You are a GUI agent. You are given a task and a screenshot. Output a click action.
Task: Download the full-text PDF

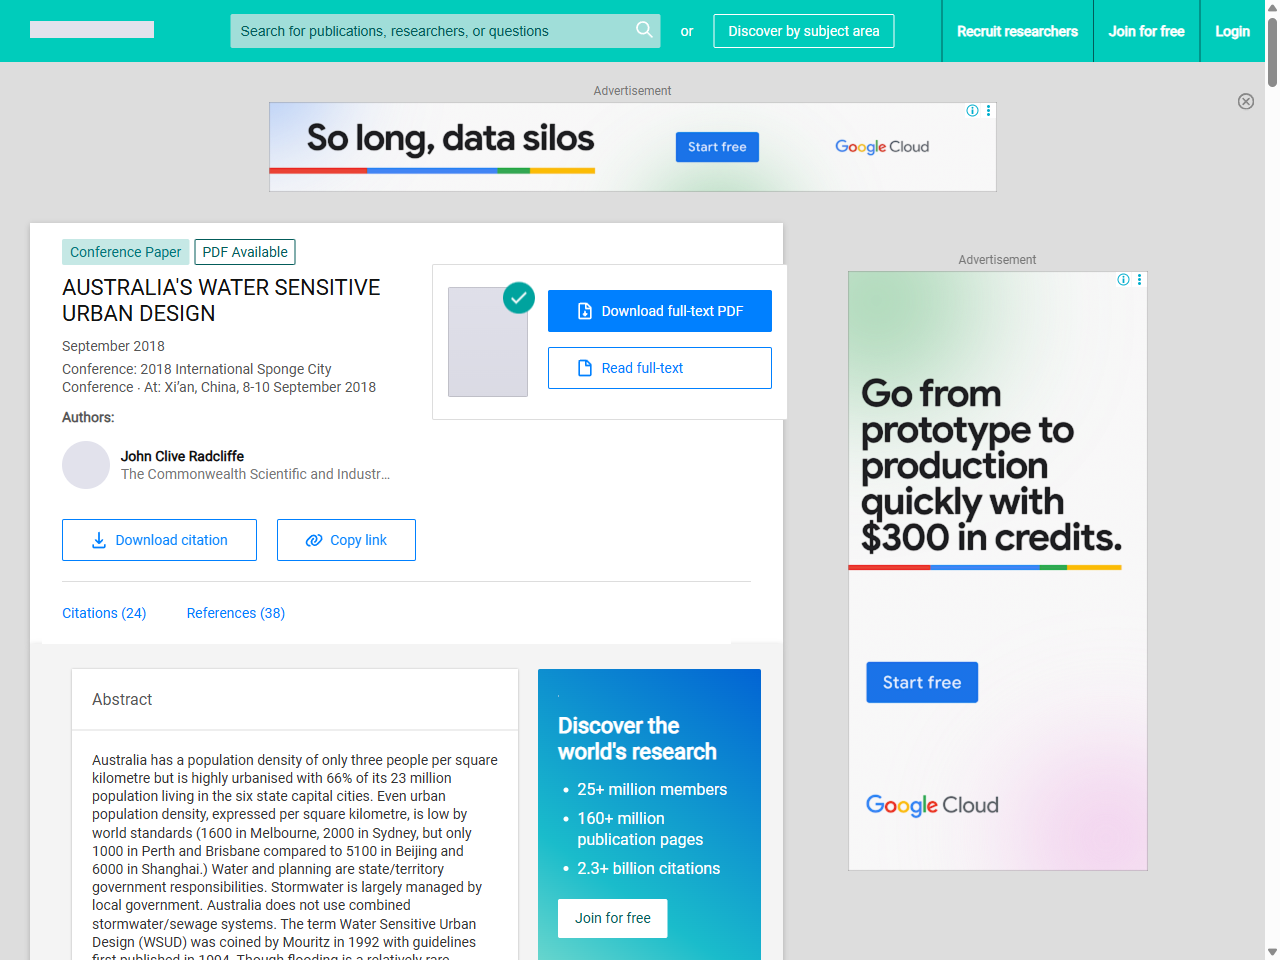point(660,311)
